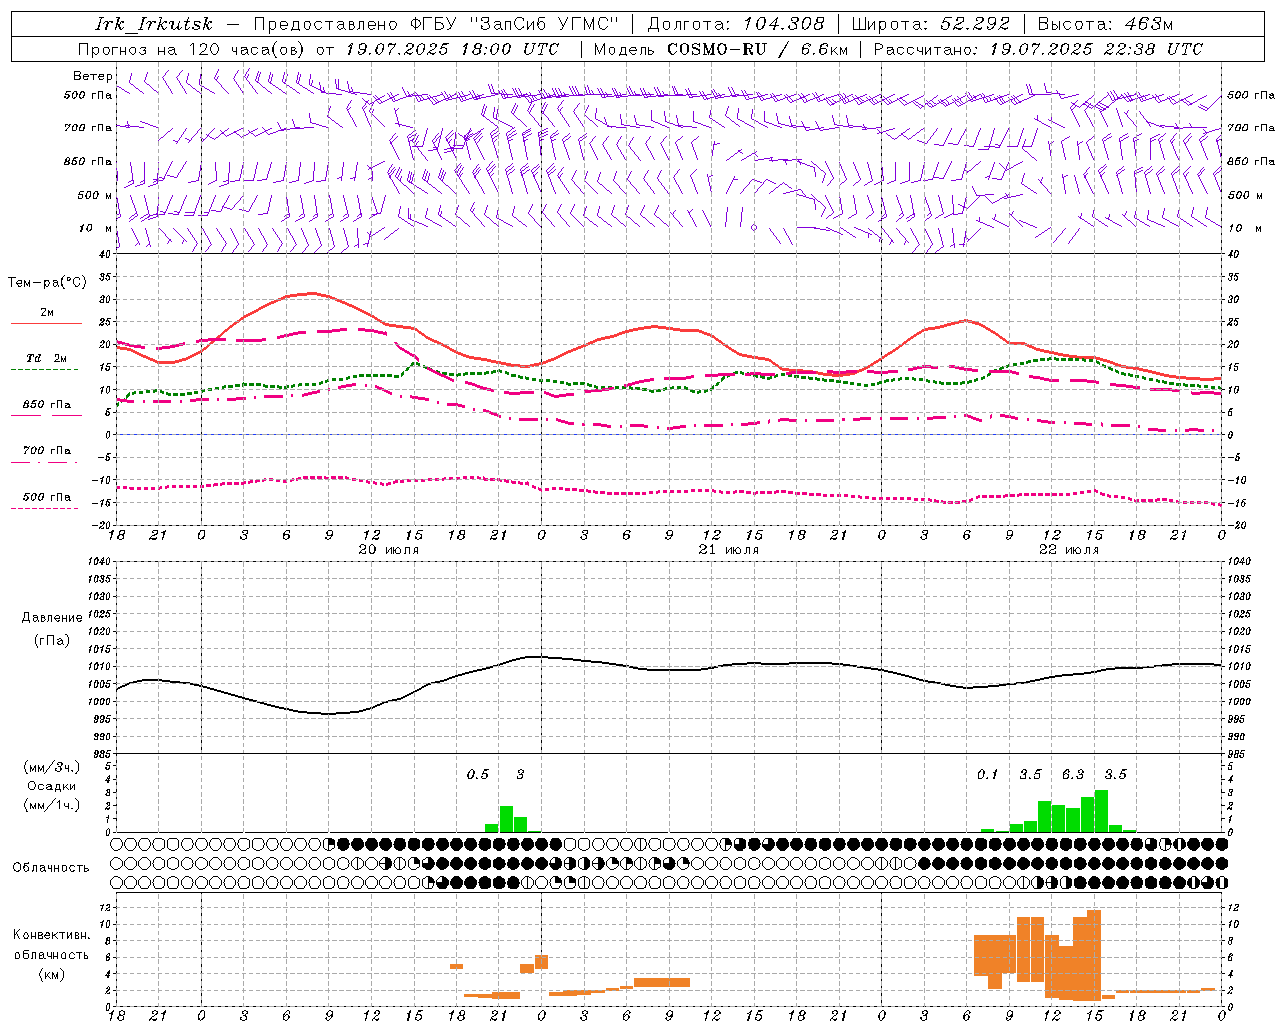The height and width of the screenshot is (1024, 1280).
Task: Click the Td 2м legend label
Action: point(47,358)
